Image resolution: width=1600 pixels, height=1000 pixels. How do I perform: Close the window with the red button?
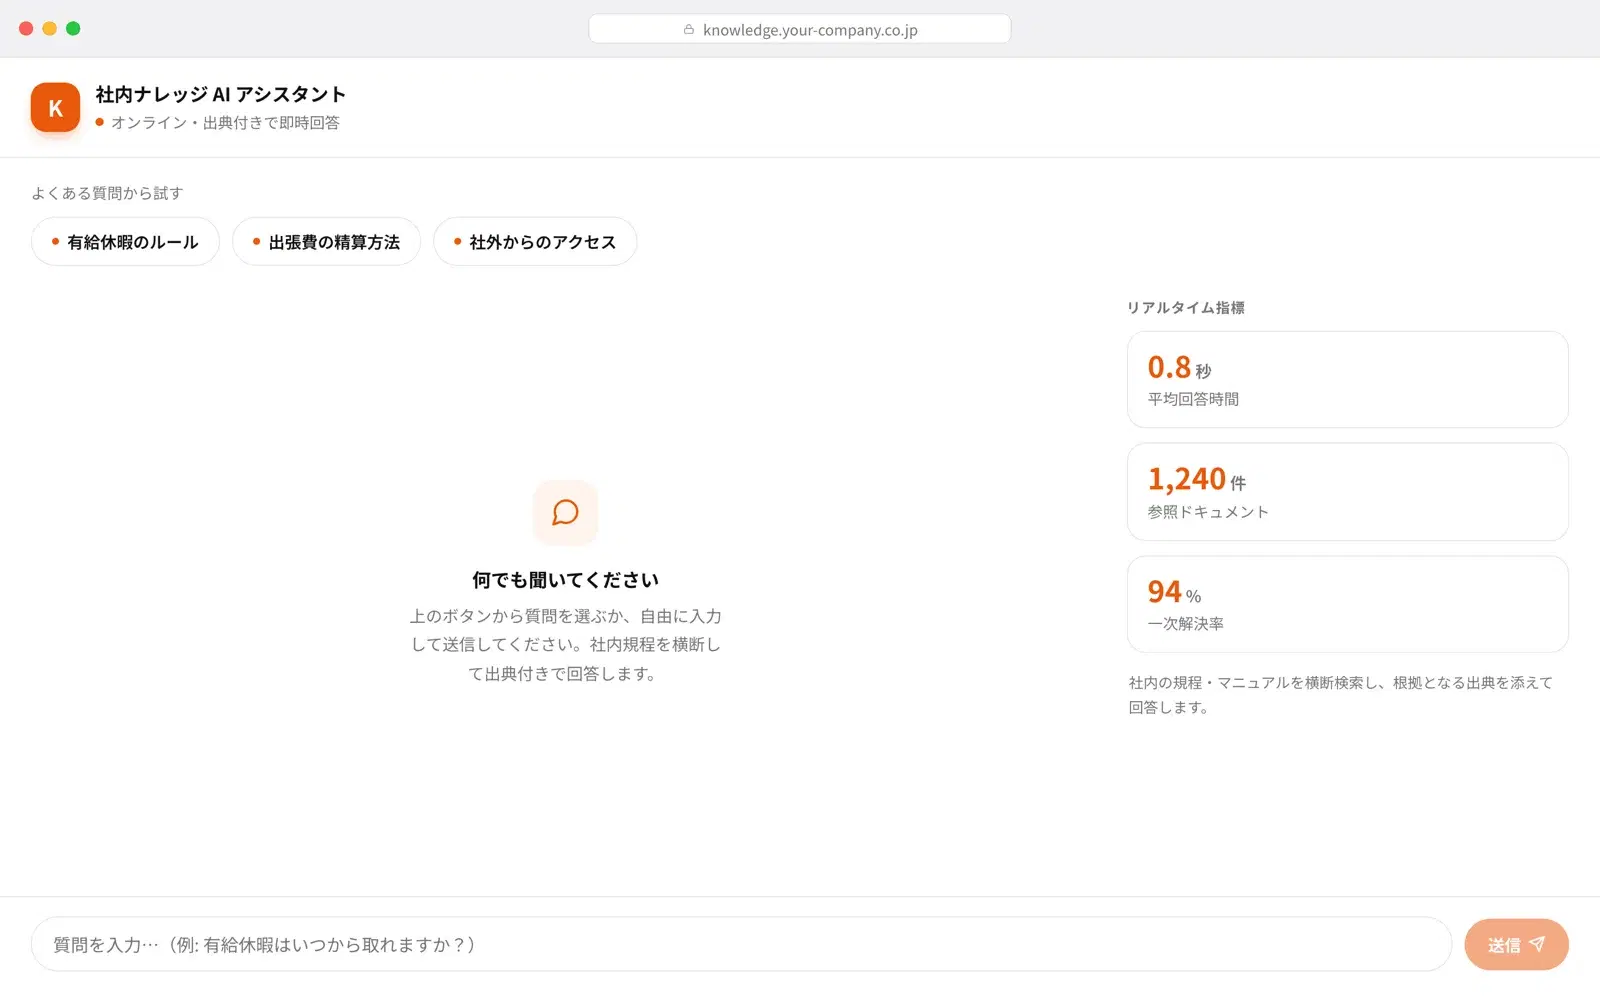point(26,28)
